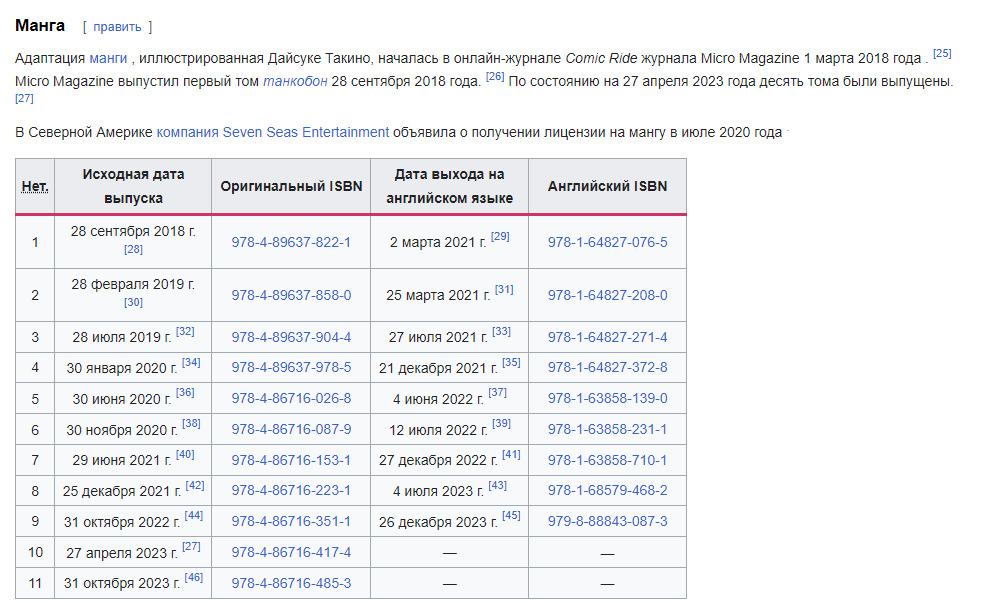The height and width of the screenshot is (603, 1003).
Task: Click the 'Нет.' column header abbreviation
Action: point(35,187)
